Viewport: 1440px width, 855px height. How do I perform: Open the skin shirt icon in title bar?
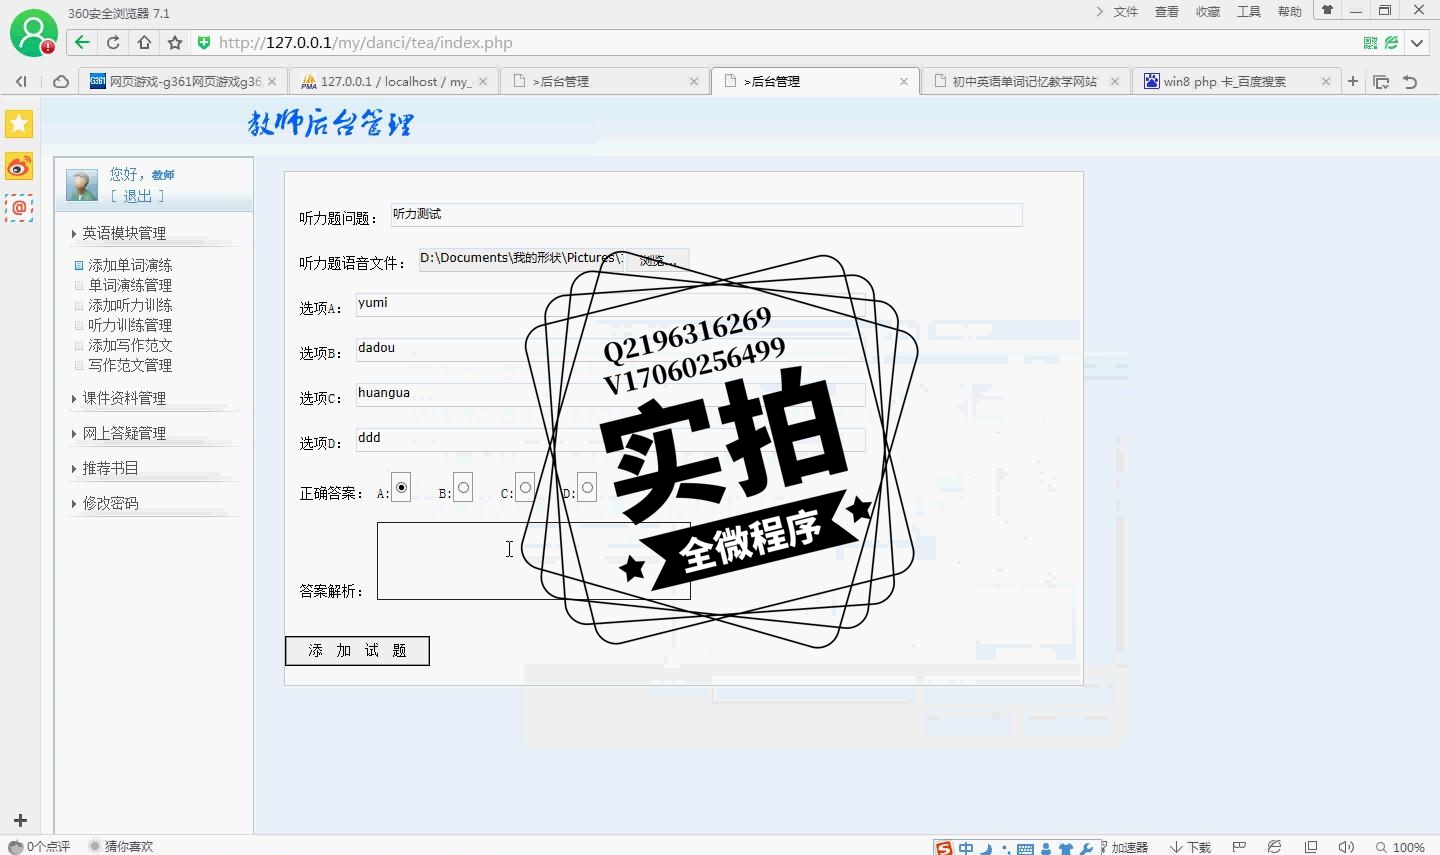click(x=1328, y=11)
